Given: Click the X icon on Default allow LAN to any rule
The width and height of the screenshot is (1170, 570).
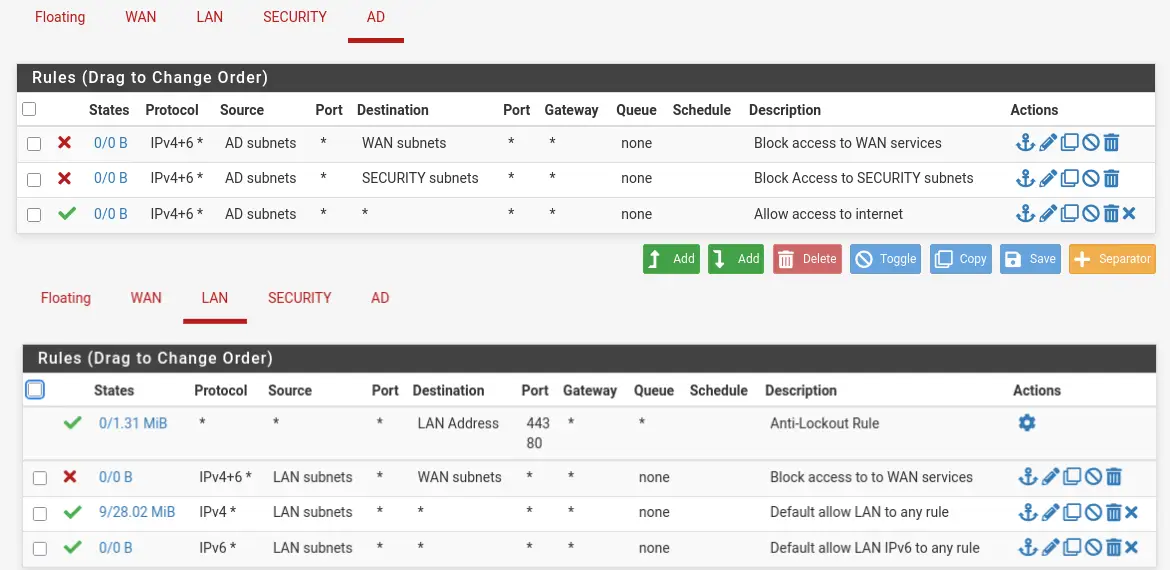Looking at the screenshot, I should 1132,513.
